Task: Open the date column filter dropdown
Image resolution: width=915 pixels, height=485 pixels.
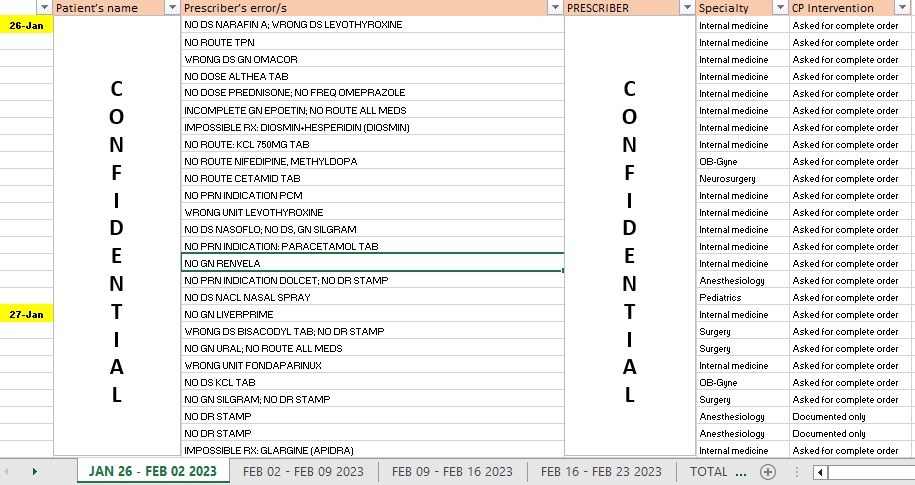Action: (x=44, y=8)
